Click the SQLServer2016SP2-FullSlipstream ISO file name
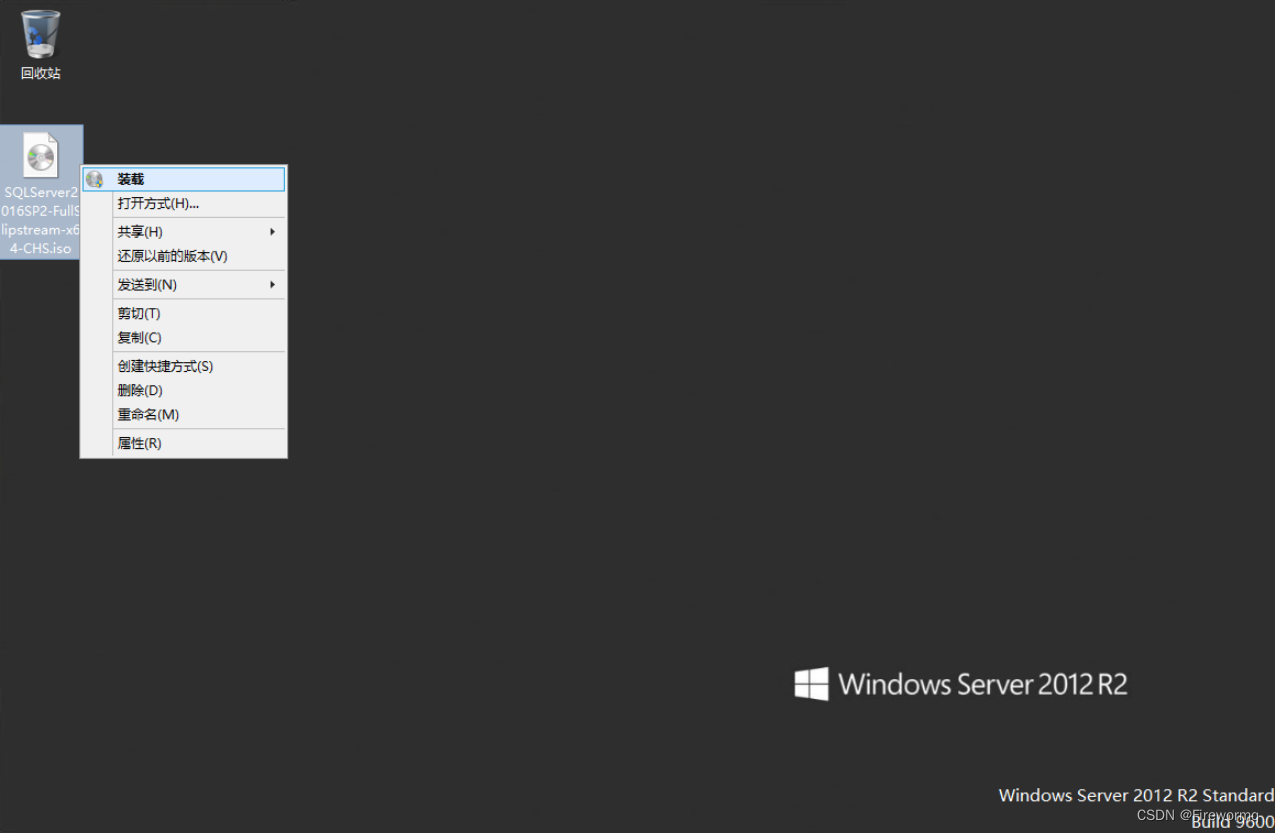Image resolution: width=1275 pixels, height=833 pixels. [x=41, y=220]
